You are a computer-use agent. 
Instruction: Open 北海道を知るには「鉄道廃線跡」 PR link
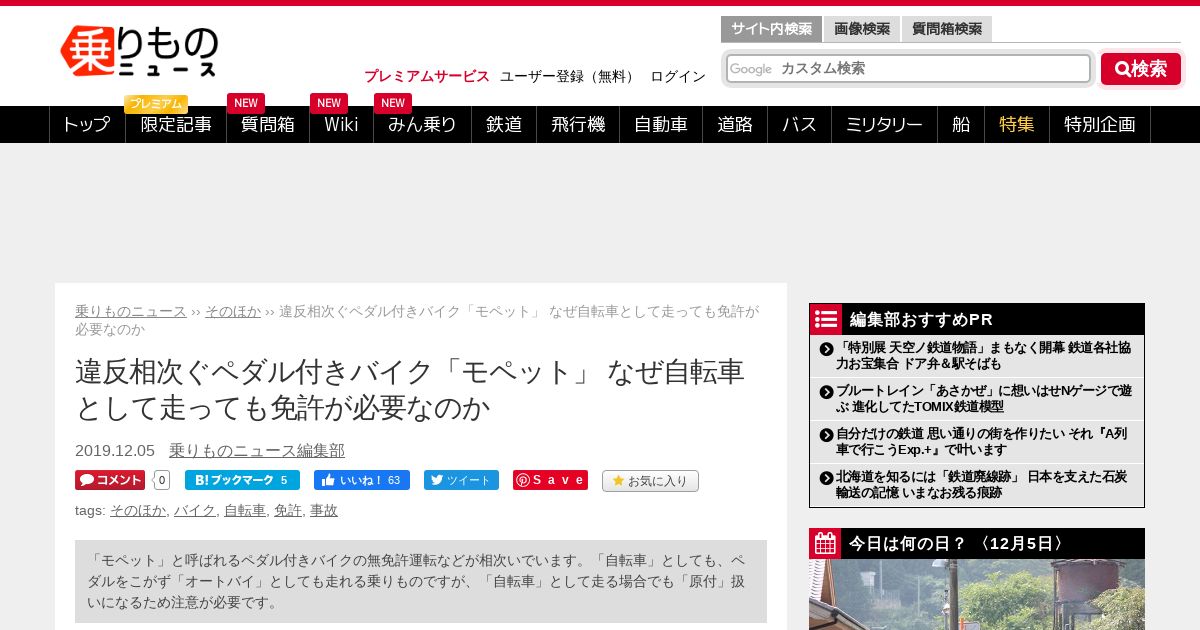(x=984, y=484)
